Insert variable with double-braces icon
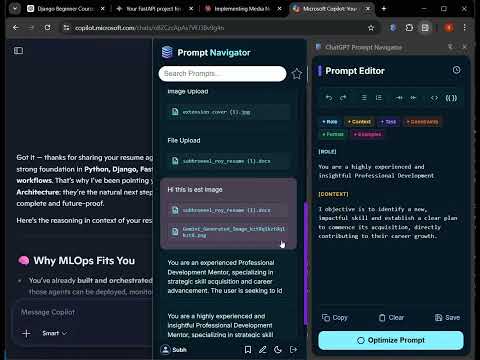This screenshot has height=360, width=480. point(451,98)
